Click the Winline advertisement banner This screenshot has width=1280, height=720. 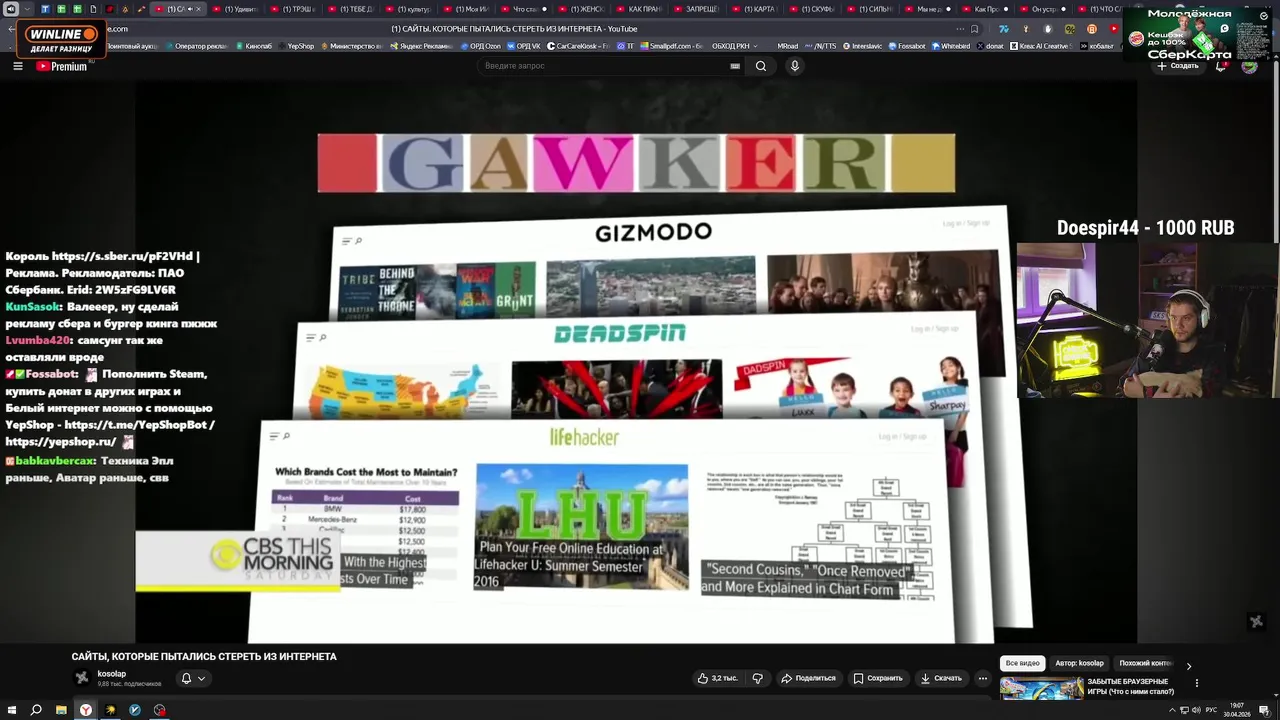[x=62, y=40]
